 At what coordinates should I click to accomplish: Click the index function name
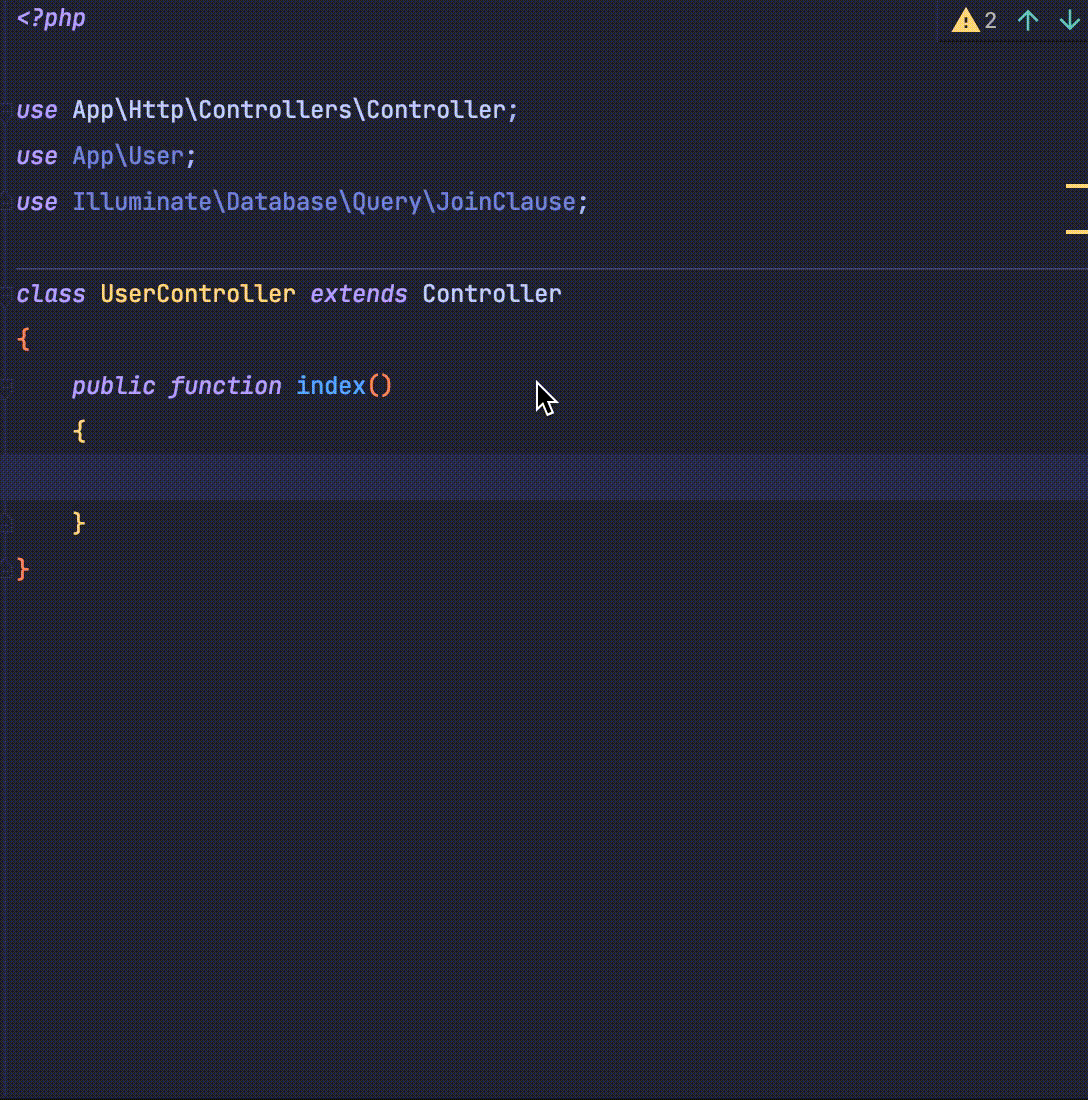click(x=329, y=386)
